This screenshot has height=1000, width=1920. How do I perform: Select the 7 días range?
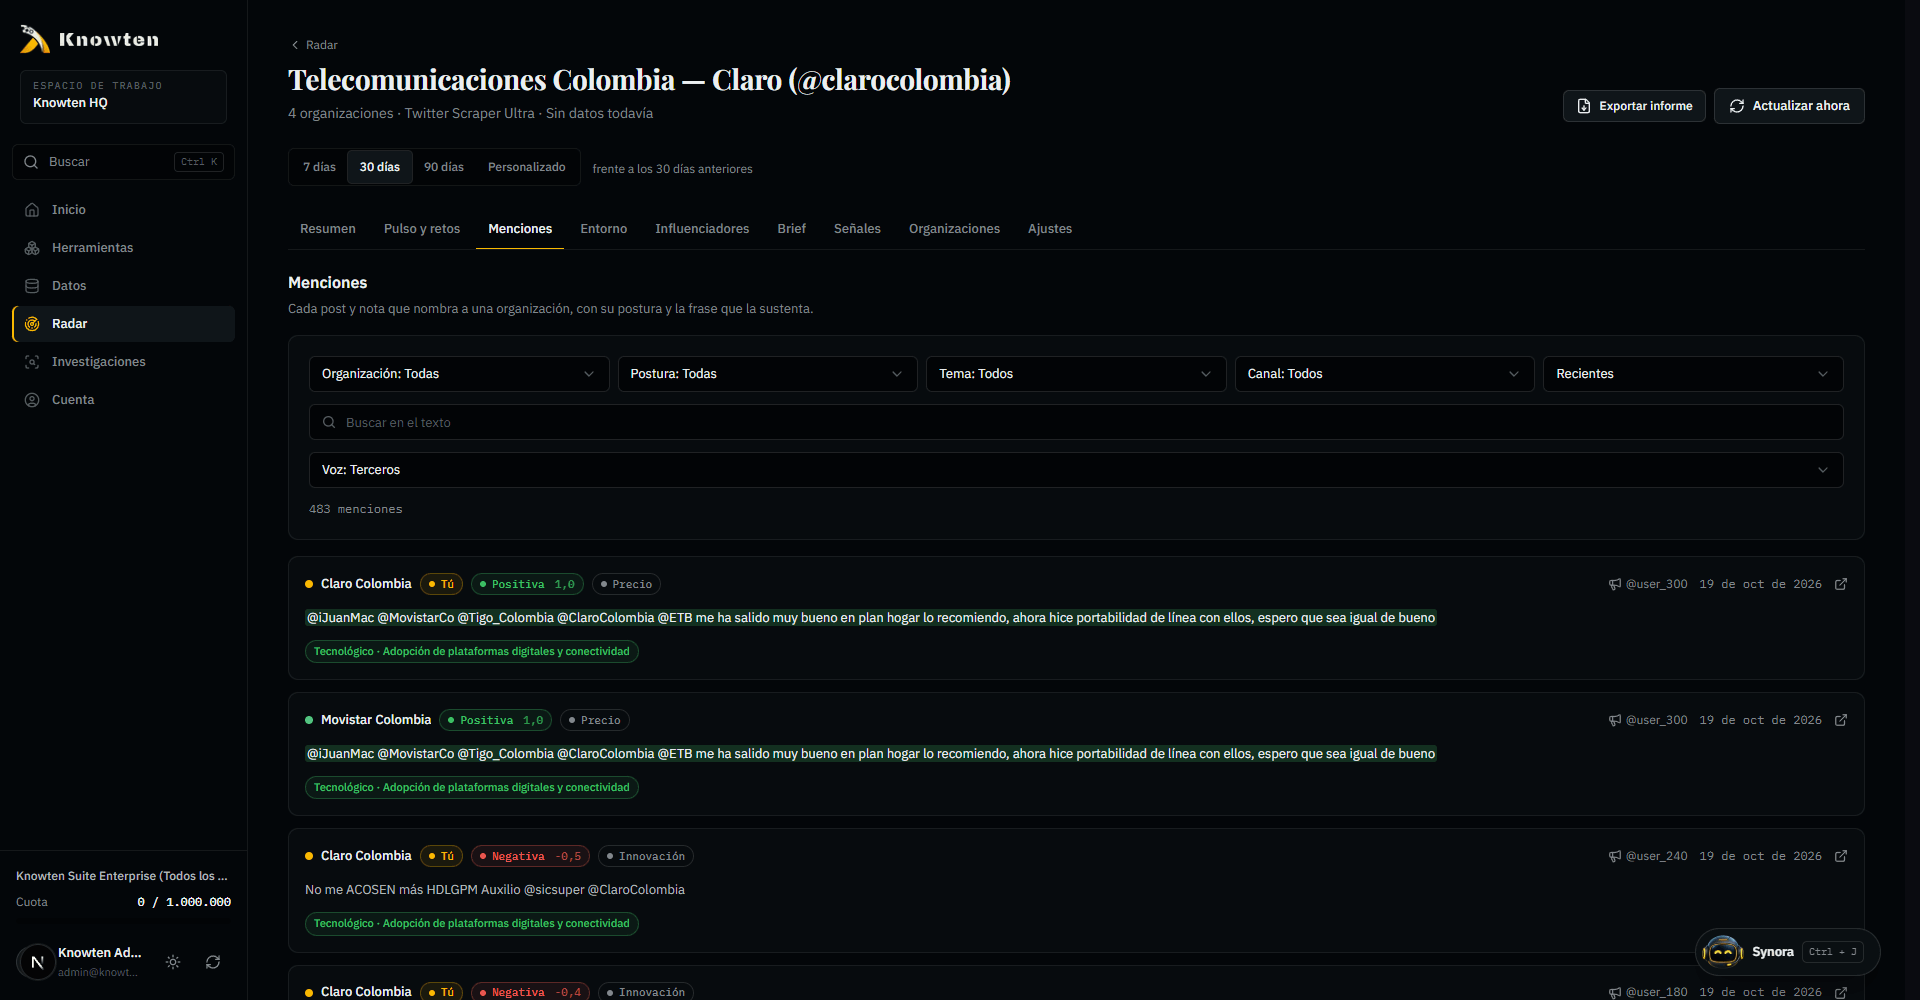[319, 167]
